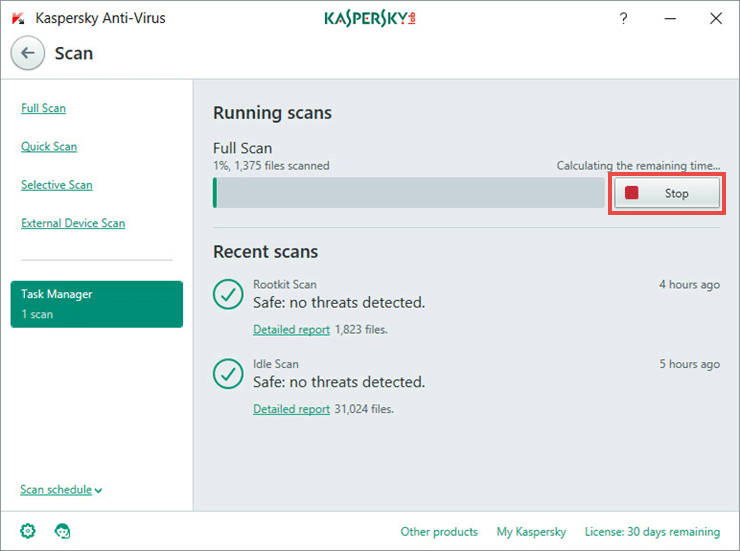Click the "31,024 files." text
The width and height of the screenshot is (740, 551).
[x=364, y=409]
